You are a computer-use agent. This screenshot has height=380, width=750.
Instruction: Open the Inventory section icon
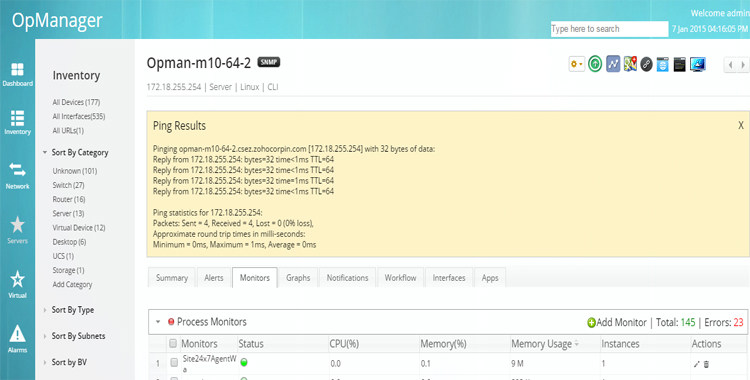coord(17,118)
